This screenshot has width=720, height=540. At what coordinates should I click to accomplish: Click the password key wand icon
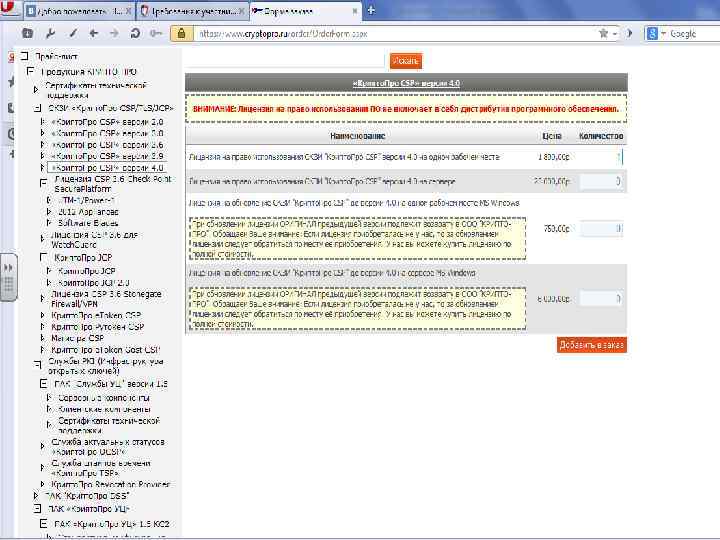(156, 34)
